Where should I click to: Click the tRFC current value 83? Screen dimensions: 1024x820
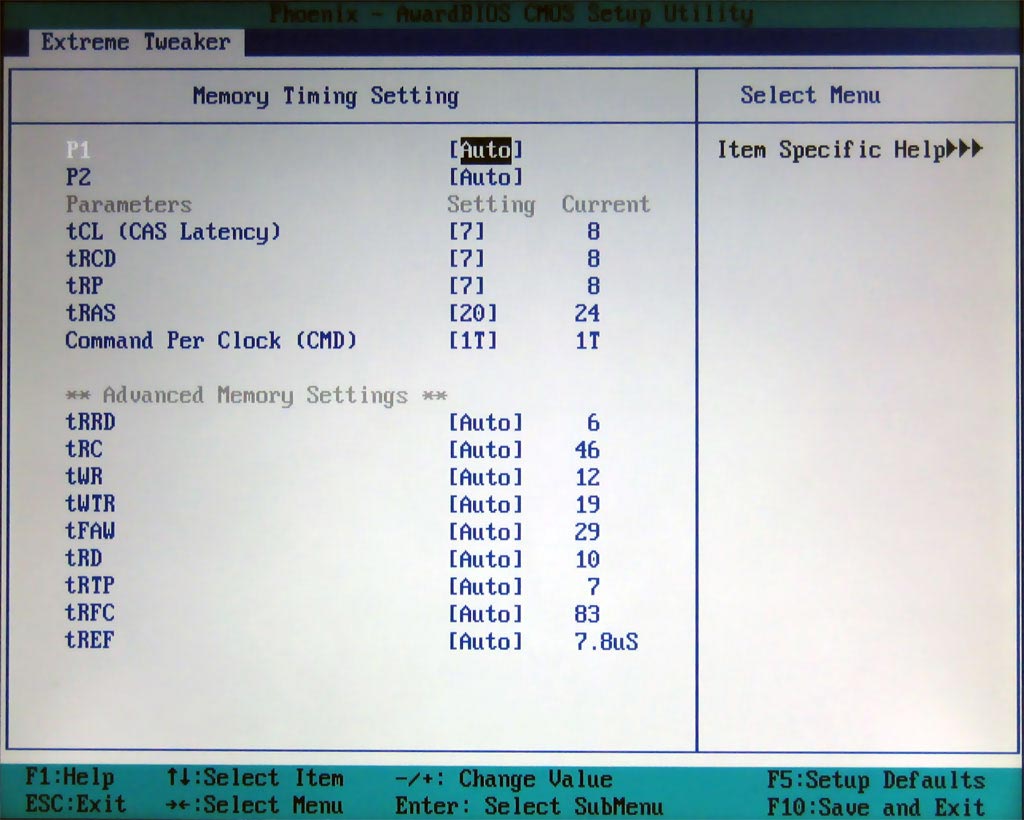coord(587,614)
